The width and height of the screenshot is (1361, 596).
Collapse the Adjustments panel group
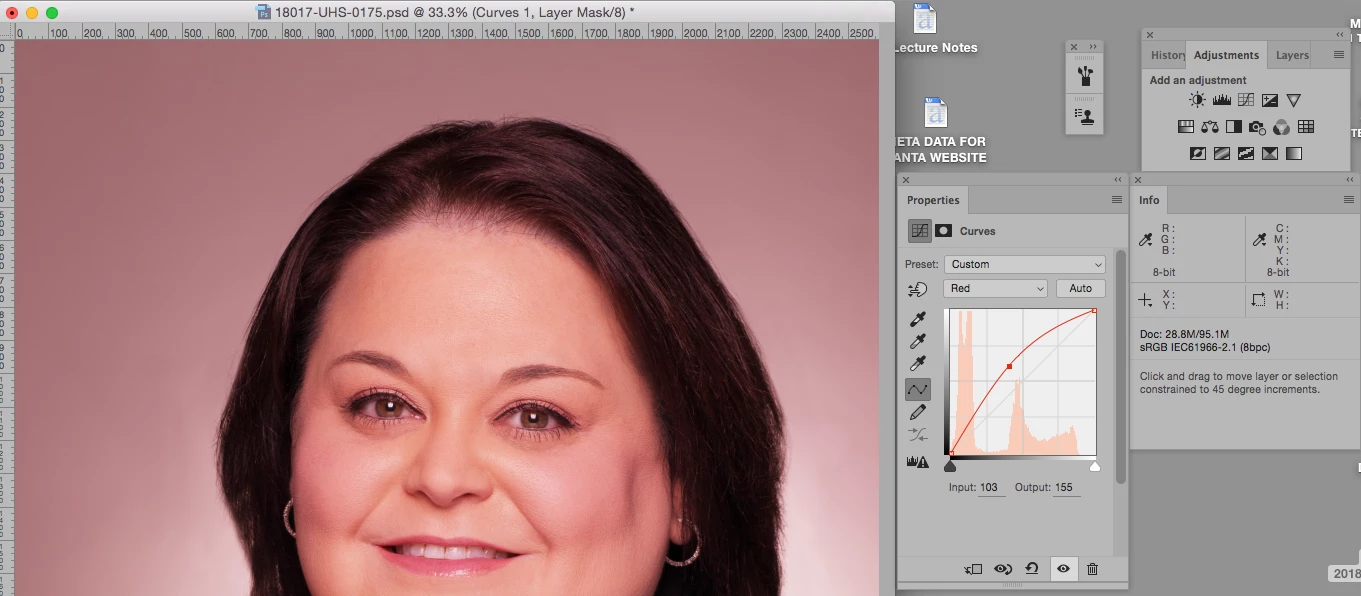pyautogui.click(x=1340, y=35)
